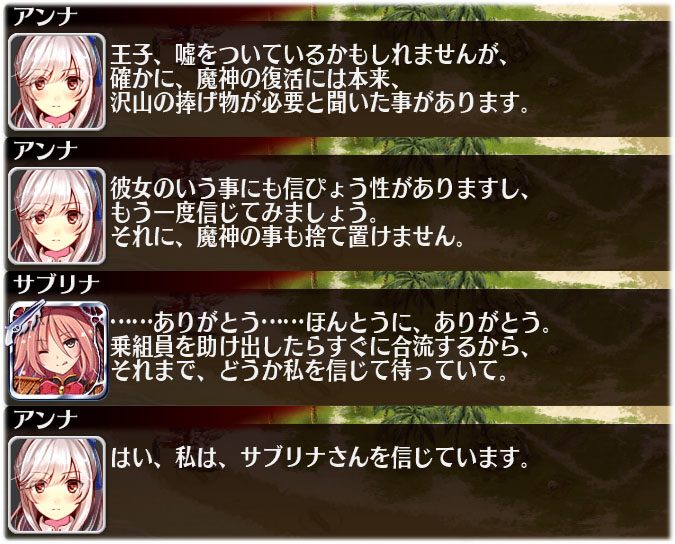This screenshot has width=675, height=544.
Task: Click Anna's portrait in the first dialogue
Action: [x=57, y=82]
